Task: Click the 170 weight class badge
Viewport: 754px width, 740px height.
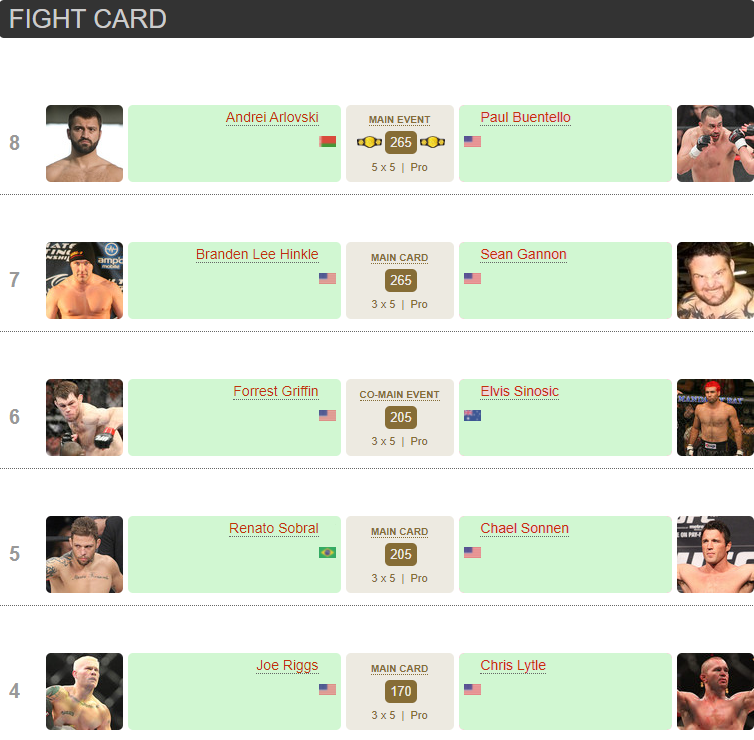Action: click(x=401, y=691)
